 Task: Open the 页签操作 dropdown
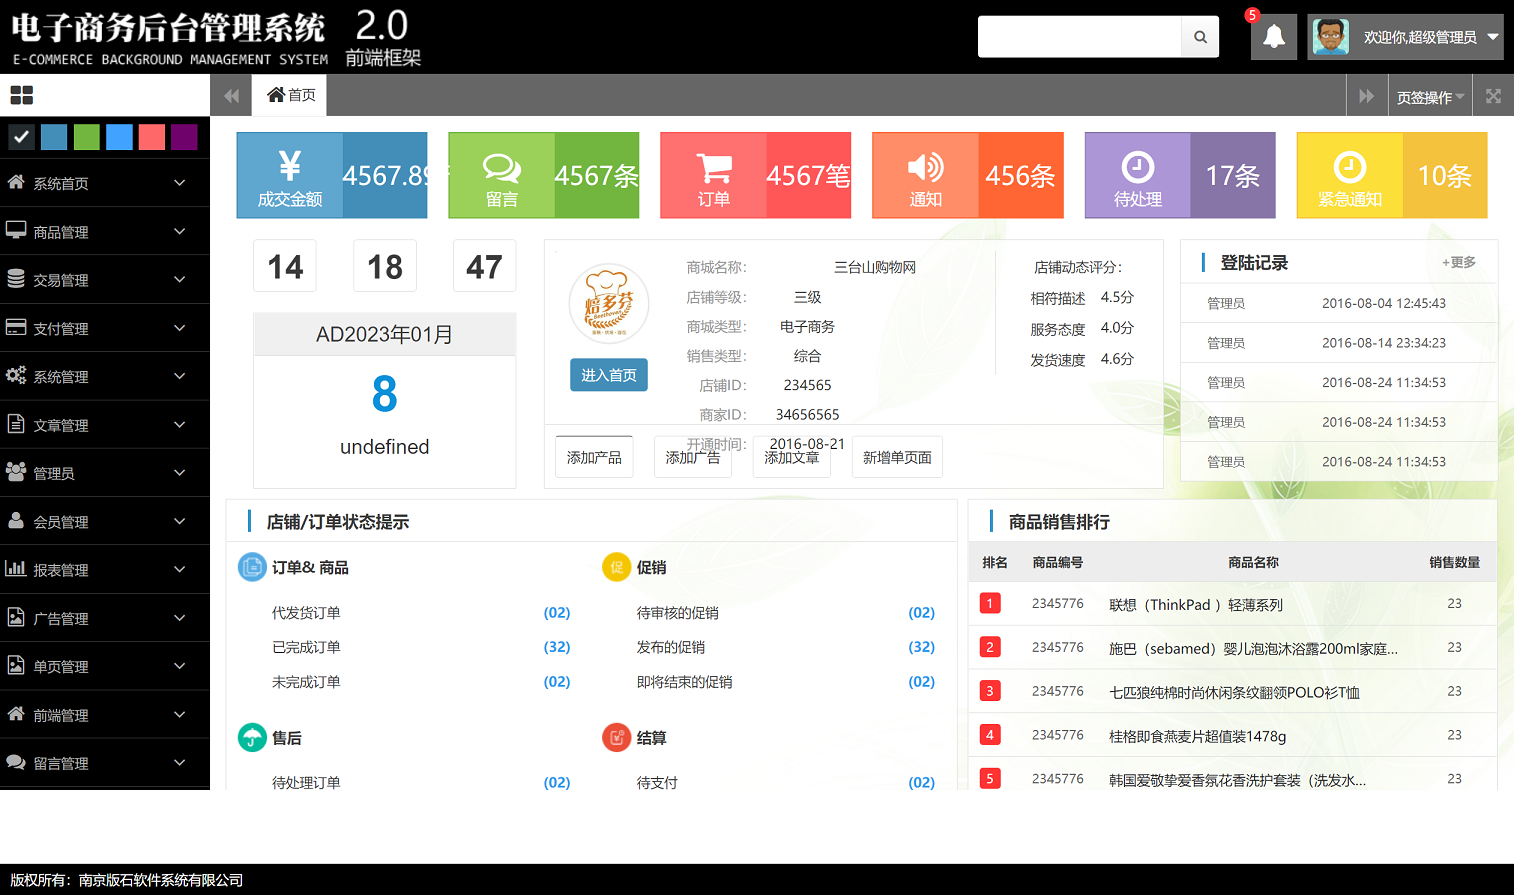click(1430, 97)
